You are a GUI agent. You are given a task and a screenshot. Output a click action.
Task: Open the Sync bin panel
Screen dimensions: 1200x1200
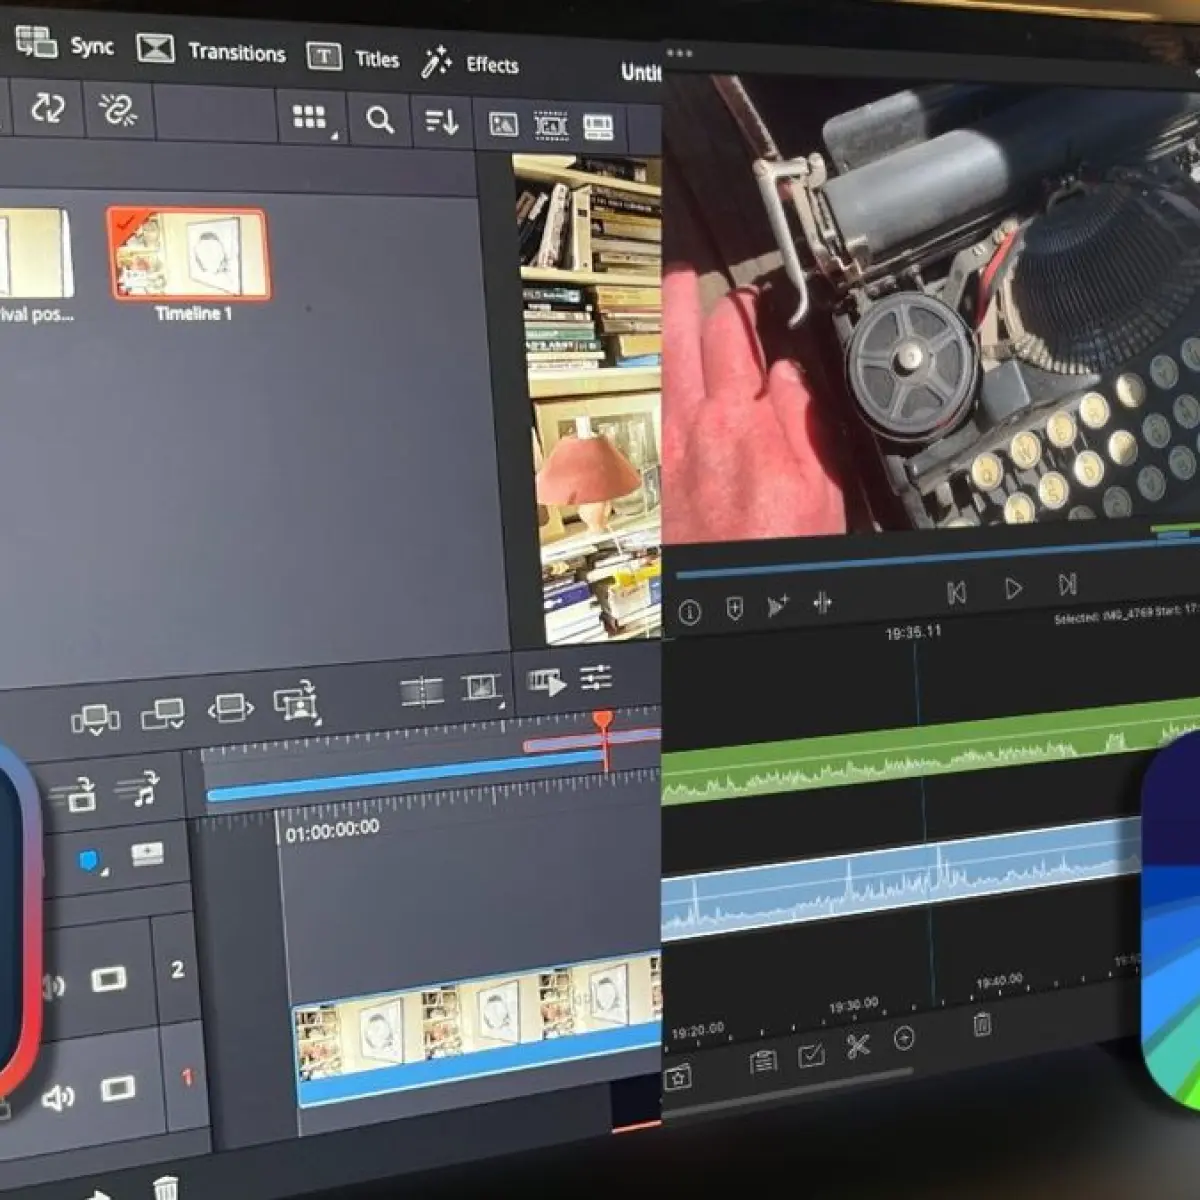click(65, 45)
